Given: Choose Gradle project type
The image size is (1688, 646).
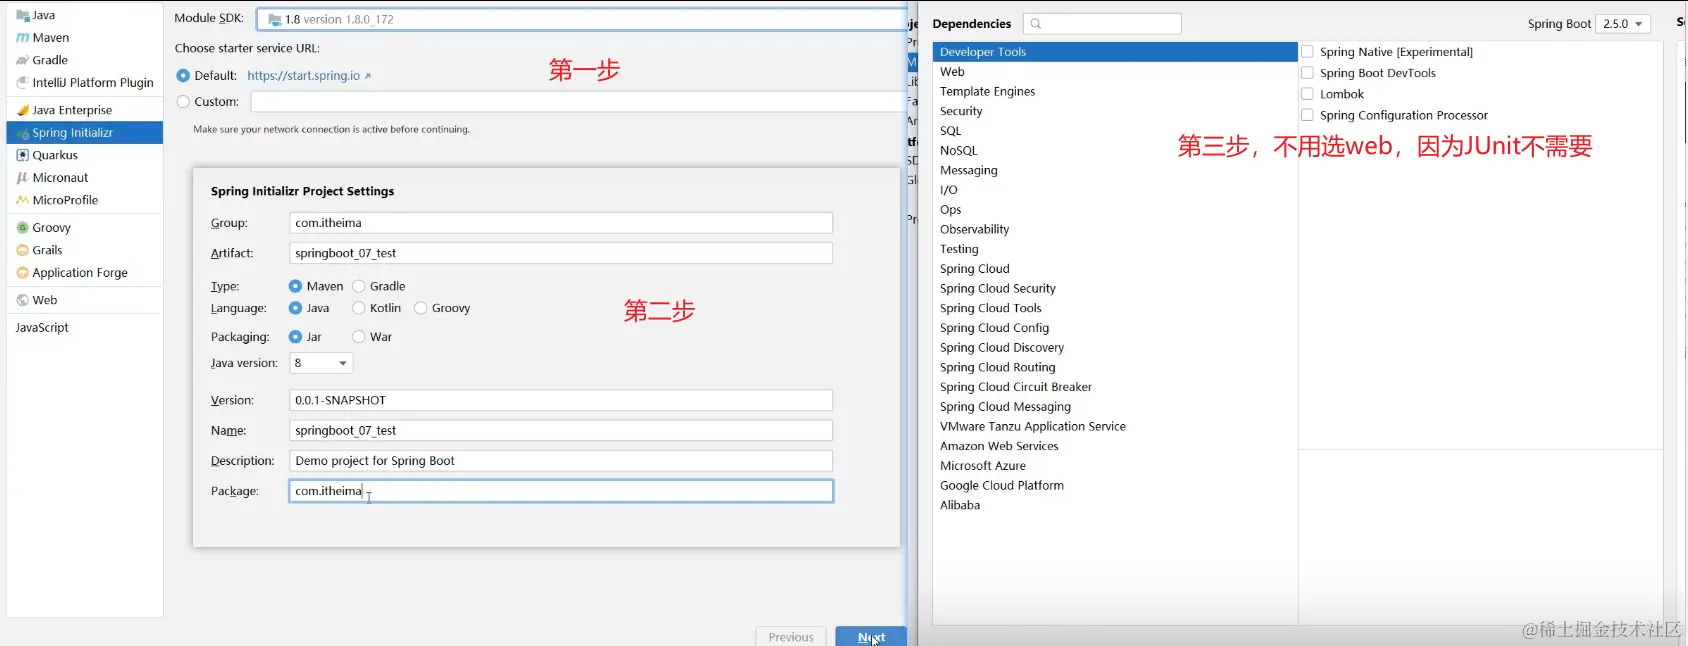Looking at the screenshot, I should (359, 286).
